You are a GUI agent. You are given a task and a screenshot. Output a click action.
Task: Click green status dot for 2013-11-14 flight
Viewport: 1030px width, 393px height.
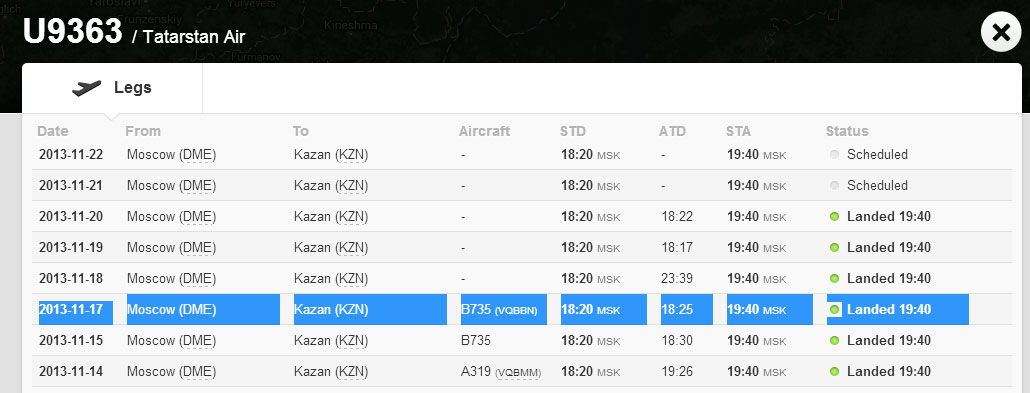(834, 372)
